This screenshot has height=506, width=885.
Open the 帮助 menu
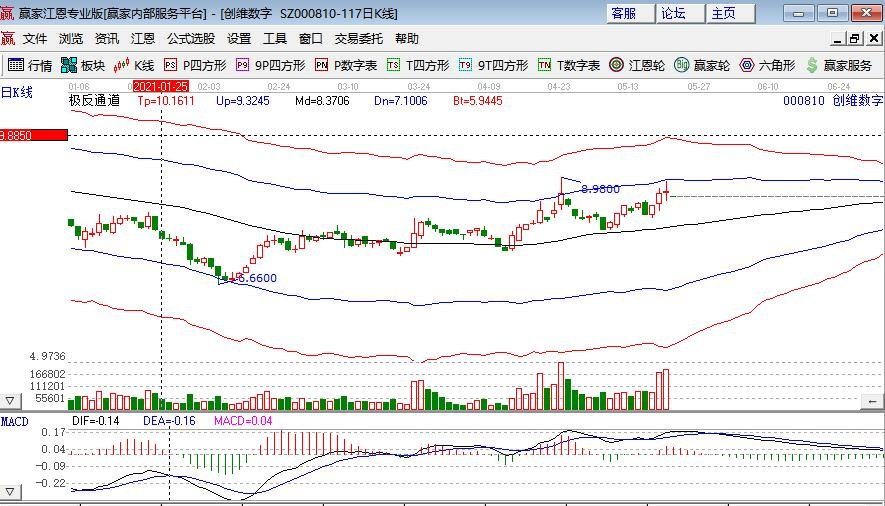point(406,38)
